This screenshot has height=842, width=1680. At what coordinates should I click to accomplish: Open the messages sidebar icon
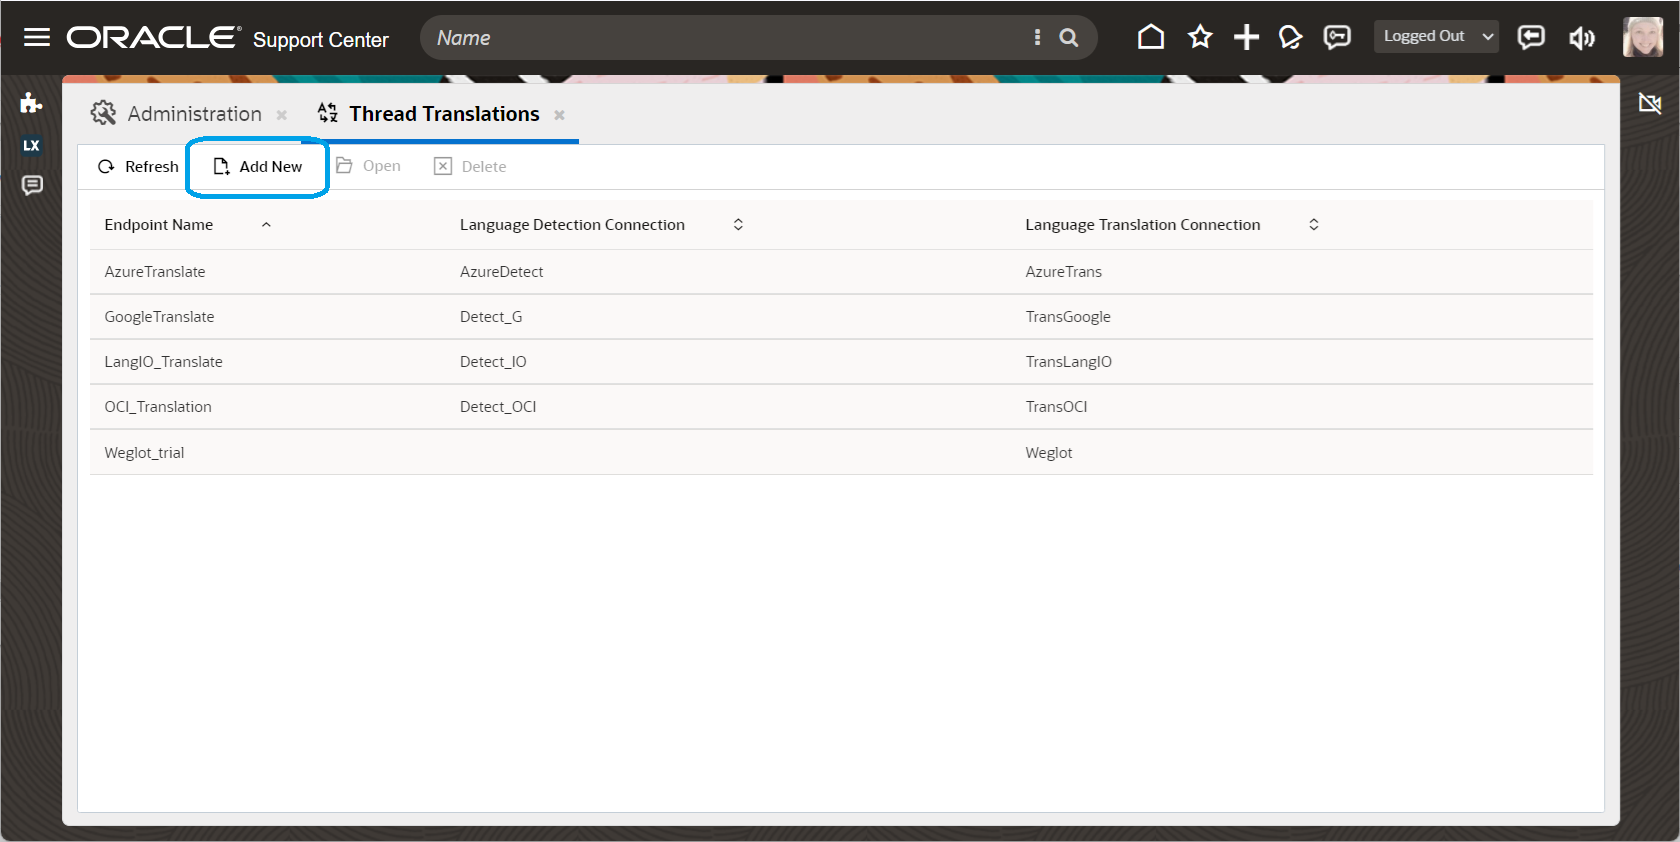(32, 185)
